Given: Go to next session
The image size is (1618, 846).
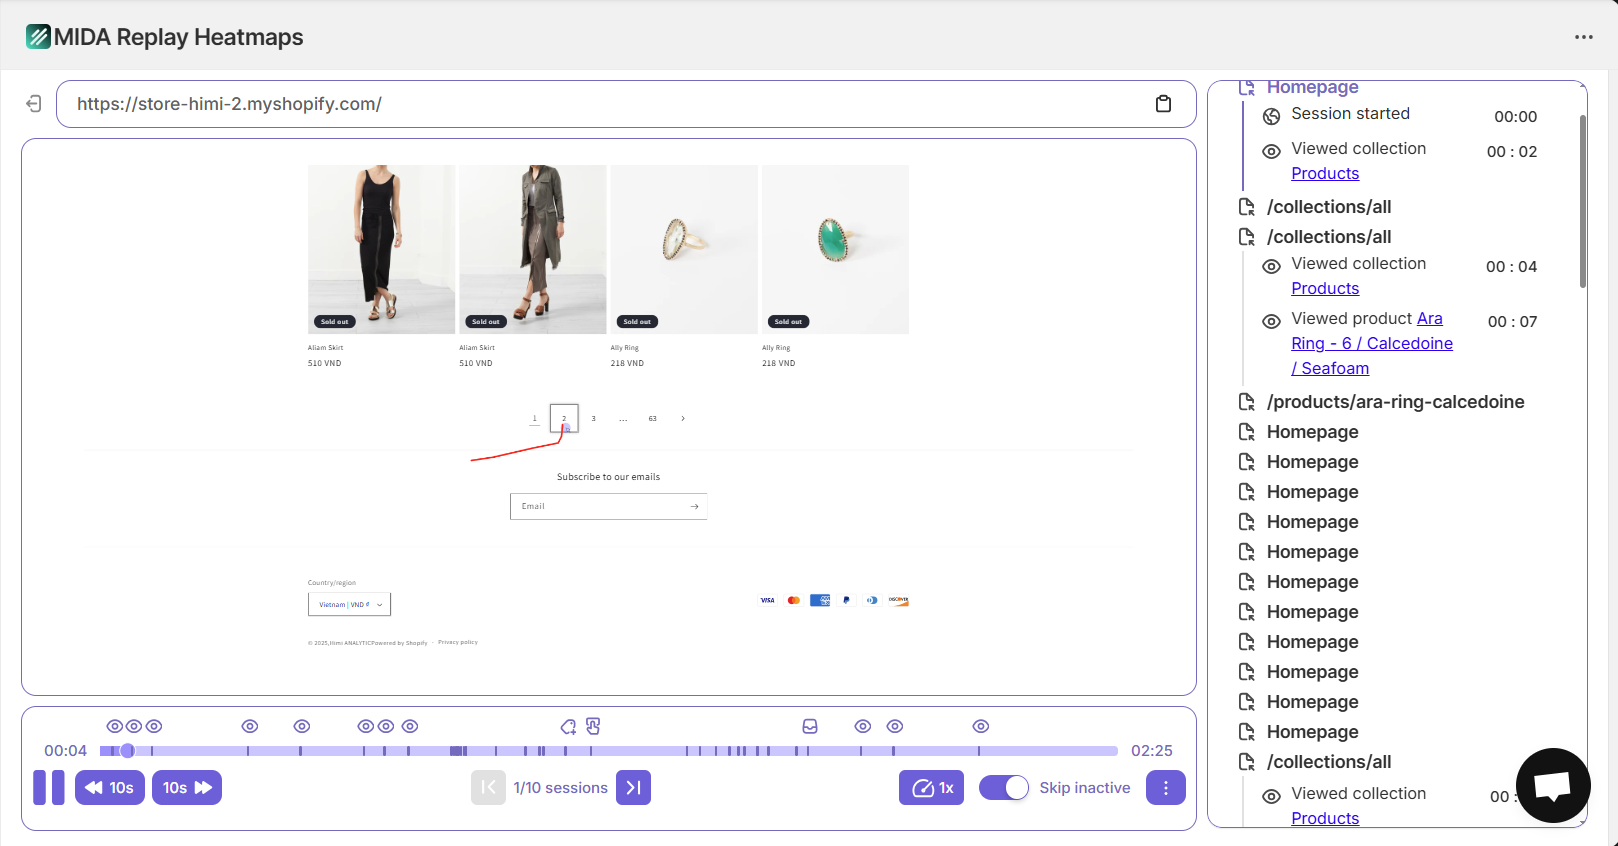Looking at the screenshot, I should (633, 788).
